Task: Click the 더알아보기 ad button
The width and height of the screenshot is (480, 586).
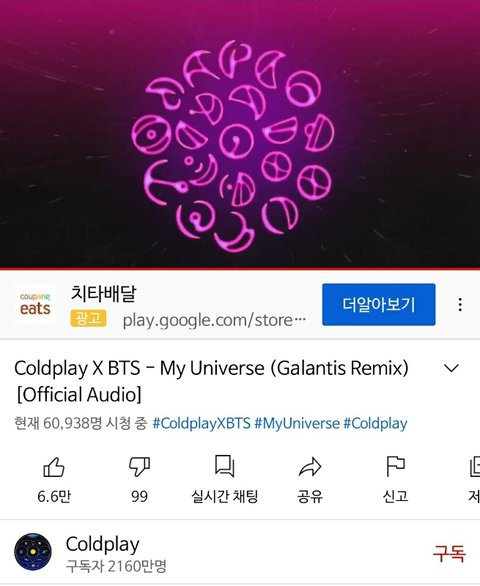Action: pos(379,305)
